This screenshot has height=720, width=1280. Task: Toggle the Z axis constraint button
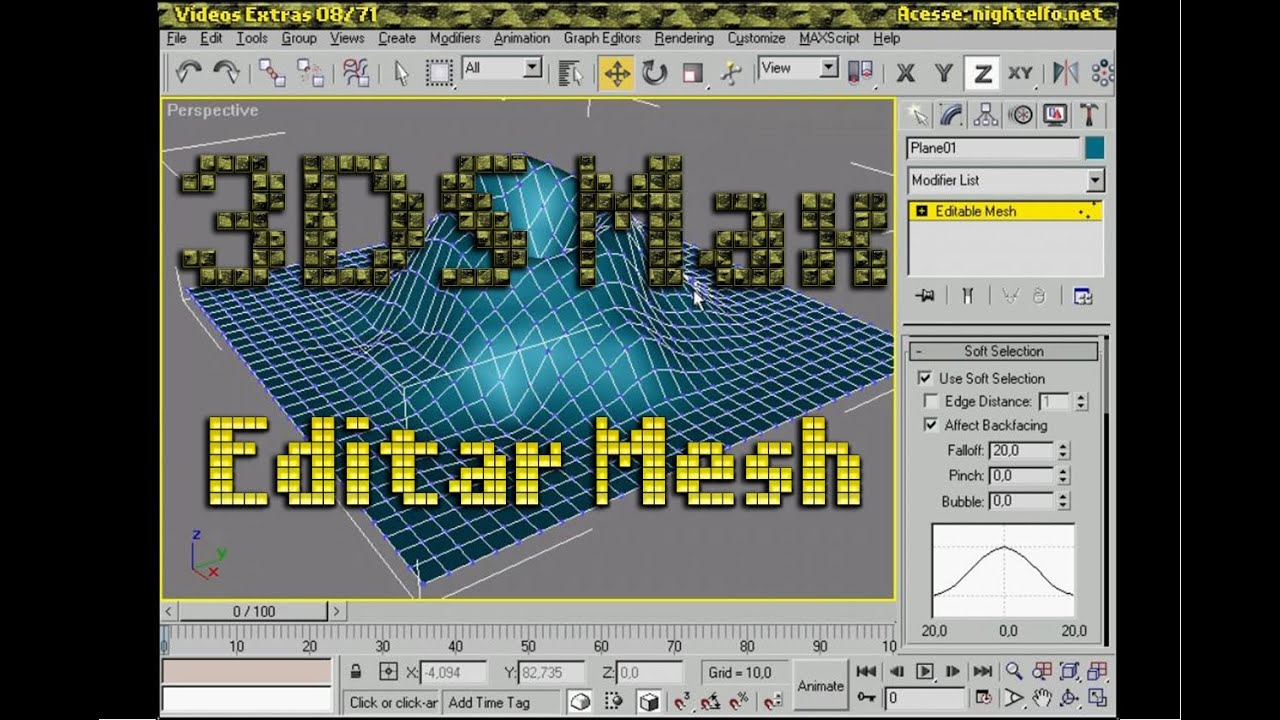tap(982, 72)
